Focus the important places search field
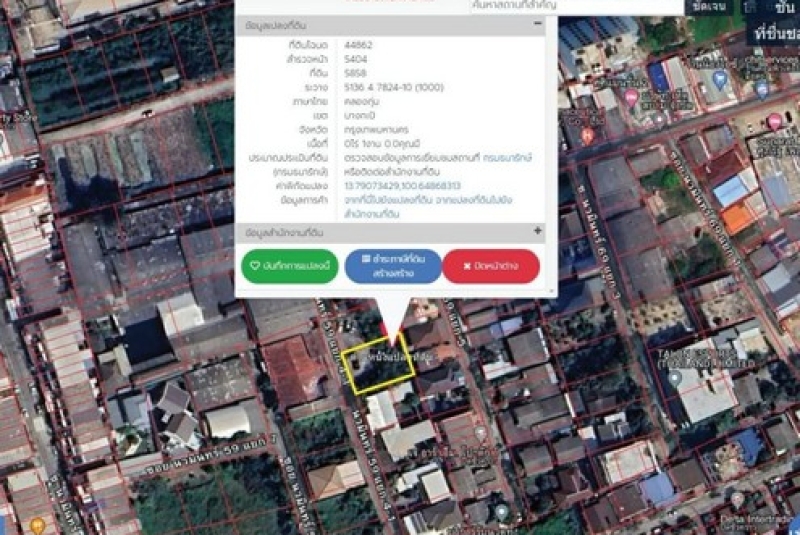Image resolution: width=800 pixels, height=535 pixels. [x=577, y=6]
